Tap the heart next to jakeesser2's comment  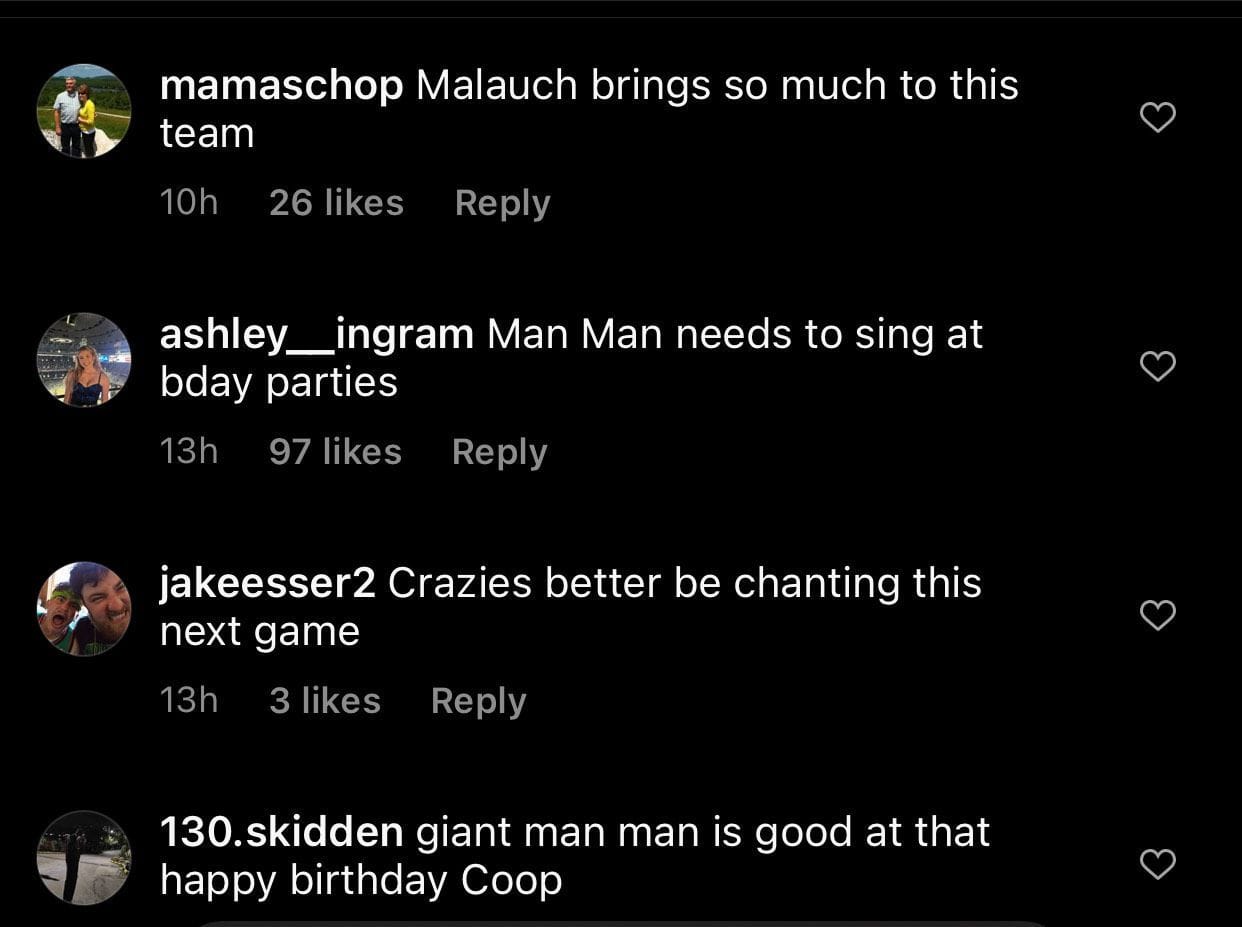[x=1157, y=615]
